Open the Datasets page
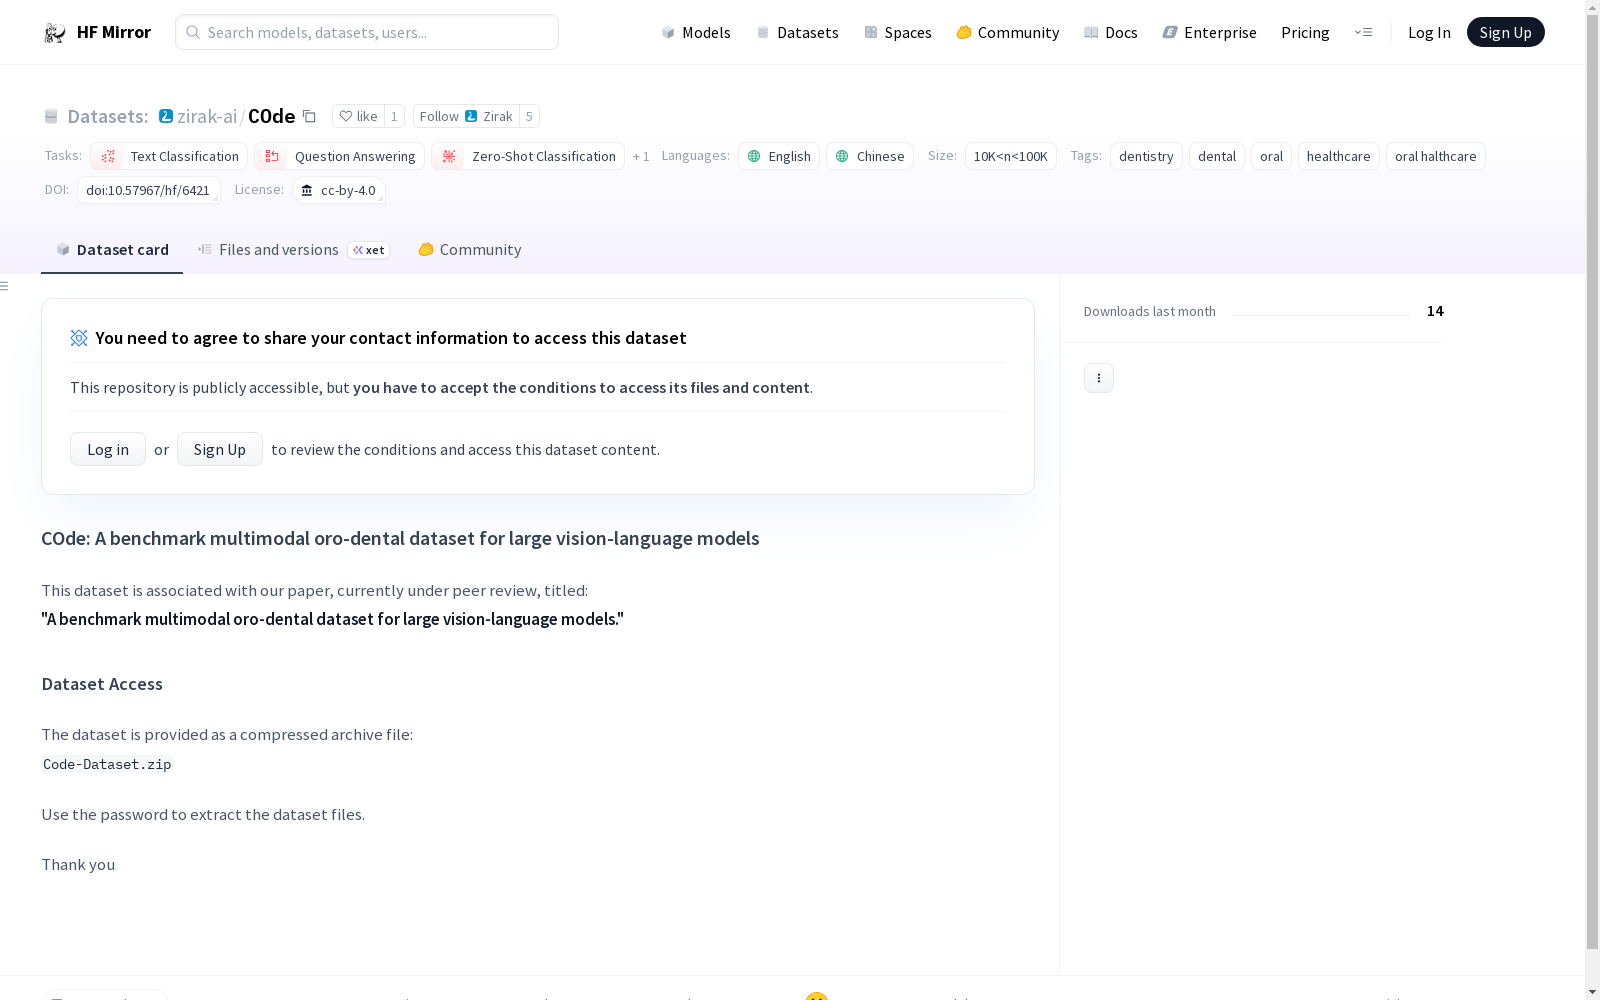 click(797, 33)
